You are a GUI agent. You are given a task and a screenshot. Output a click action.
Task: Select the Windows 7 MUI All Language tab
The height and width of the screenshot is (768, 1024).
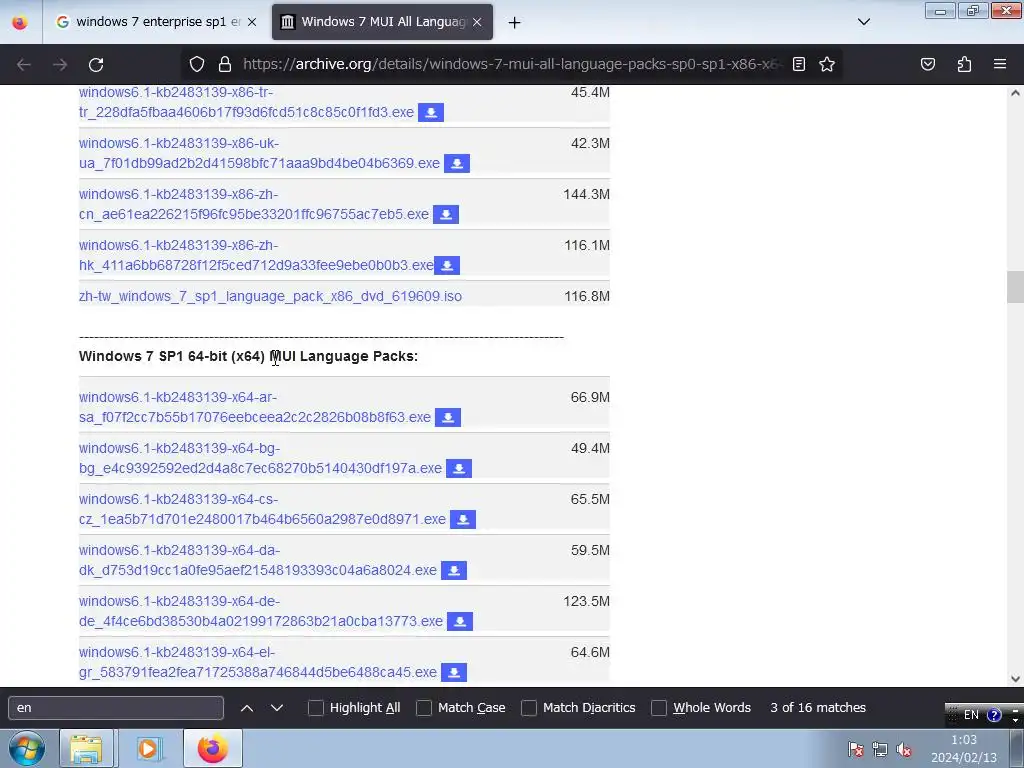pos(382,22)
